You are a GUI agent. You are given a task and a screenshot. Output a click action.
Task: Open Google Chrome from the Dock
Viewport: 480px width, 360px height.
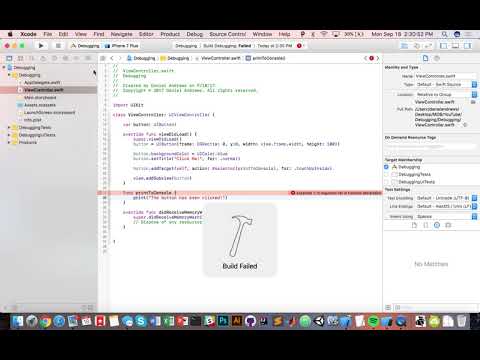(x=45, y=321)
